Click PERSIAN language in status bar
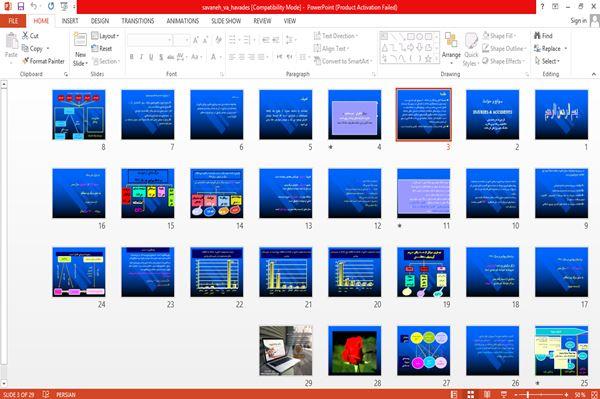 coord(66,394)
